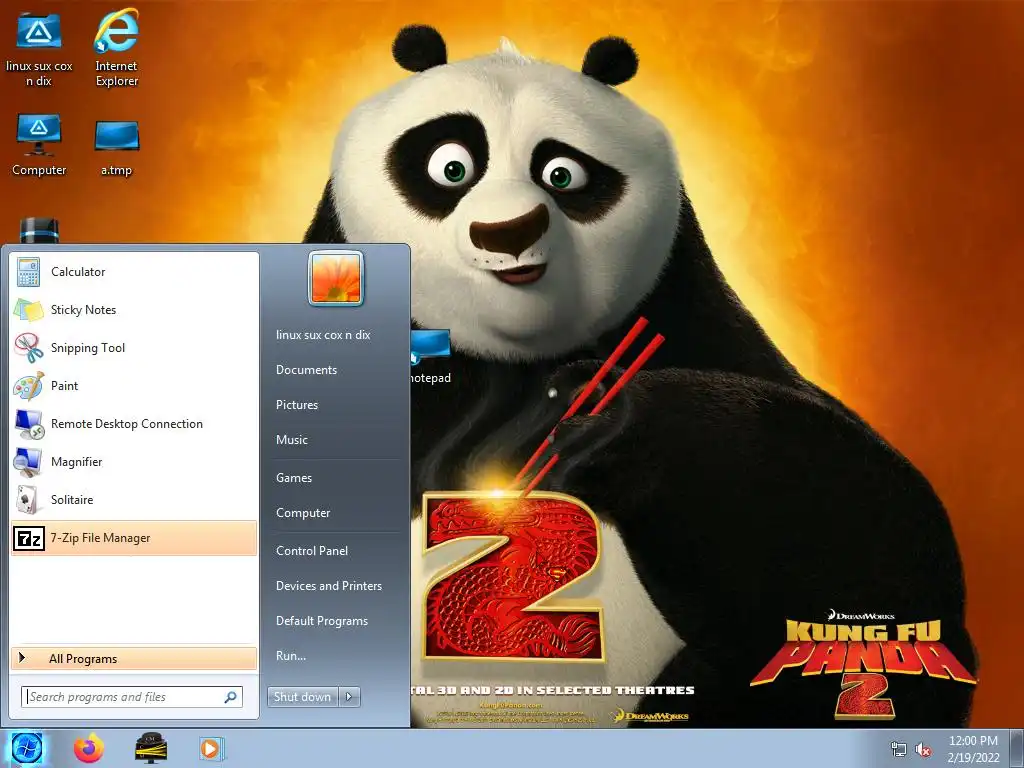
Task: Click the muted volume tray icon
Action: [x=923, y=749]
